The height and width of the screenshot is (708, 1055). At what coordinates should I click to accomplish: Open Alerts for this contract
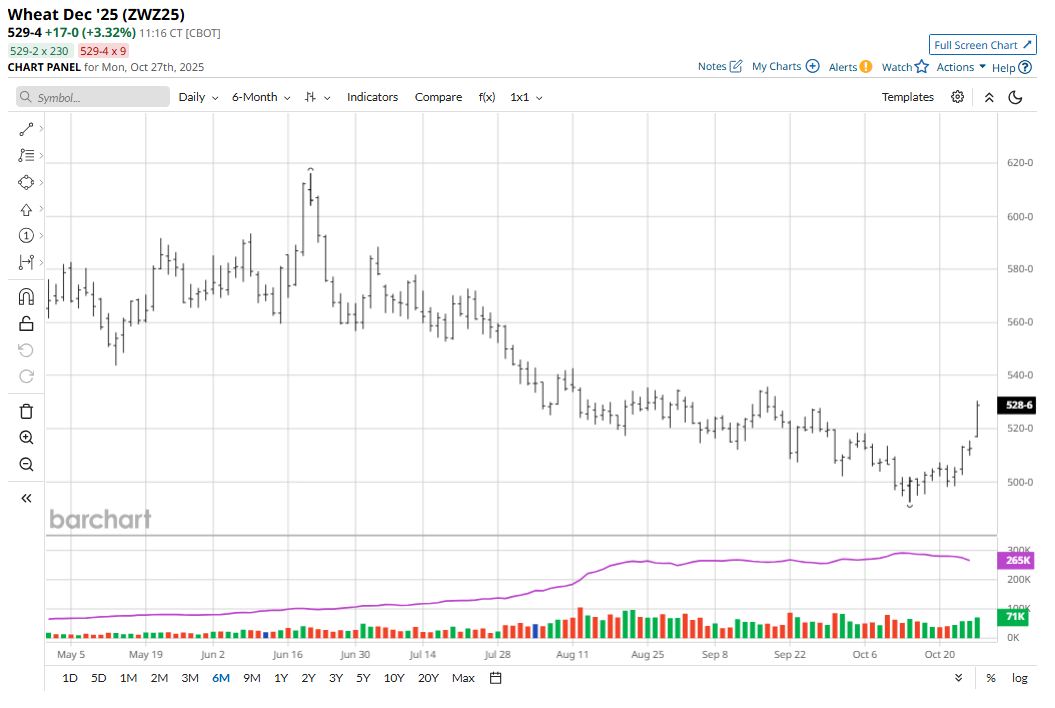850,67
